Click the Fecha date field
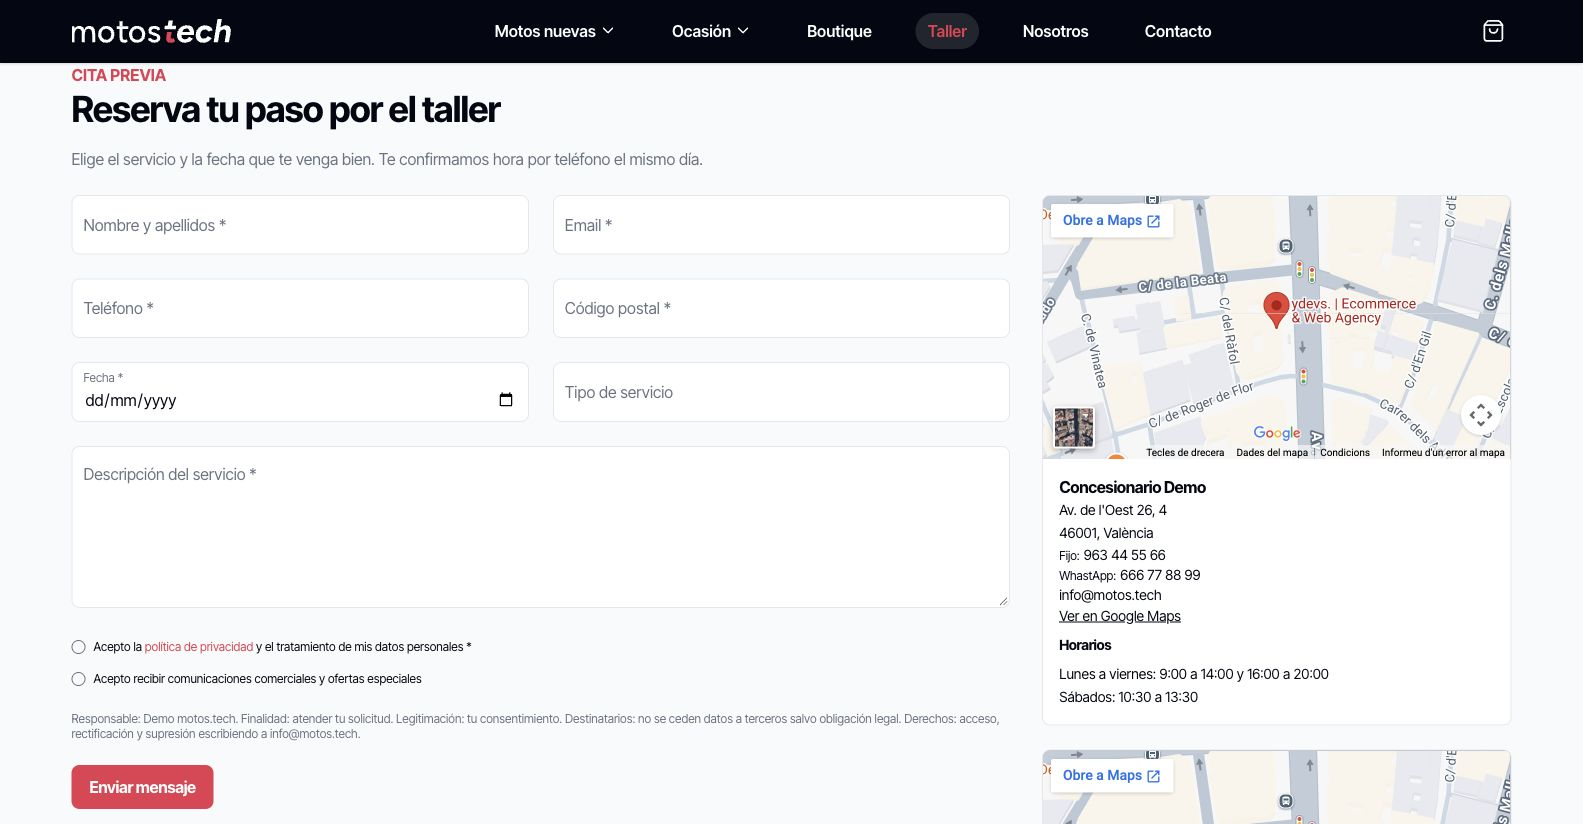 (300, 392)
